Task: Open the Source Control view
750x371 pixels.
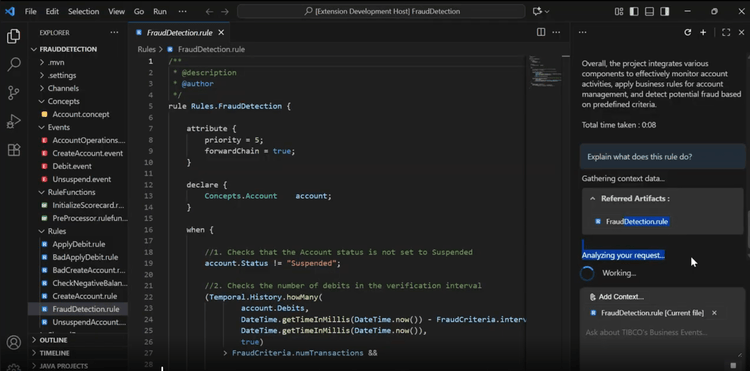Action: 13,93
